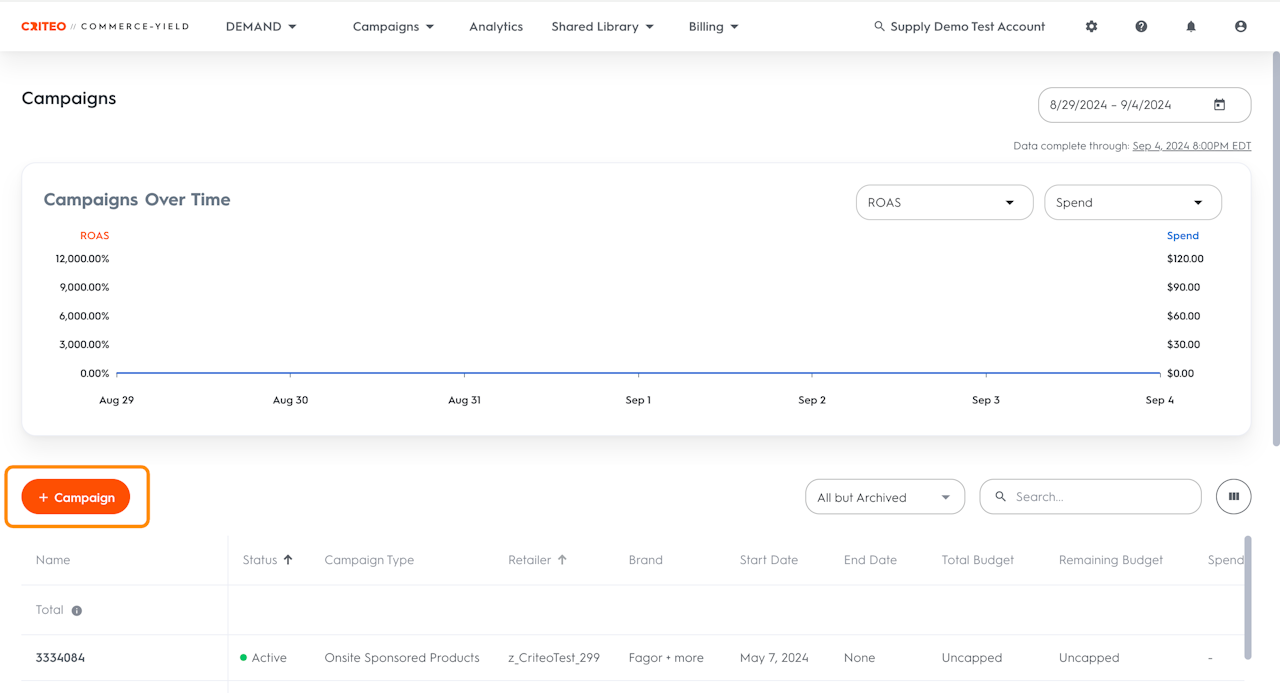
Task: Click the calendar icon in date range
Action: [1219, 105]
